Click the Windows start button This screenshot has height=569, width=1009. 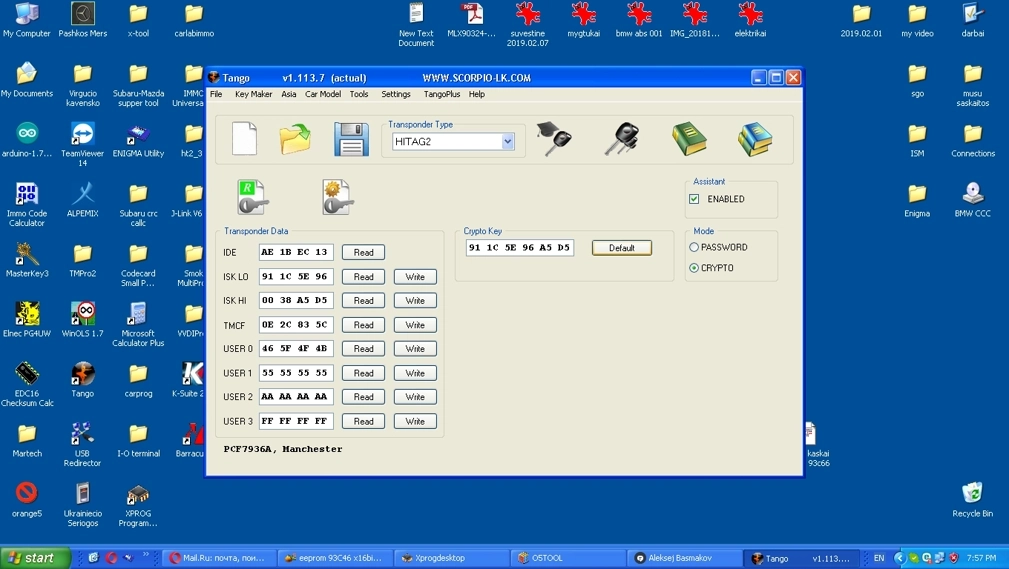(35, 558)
